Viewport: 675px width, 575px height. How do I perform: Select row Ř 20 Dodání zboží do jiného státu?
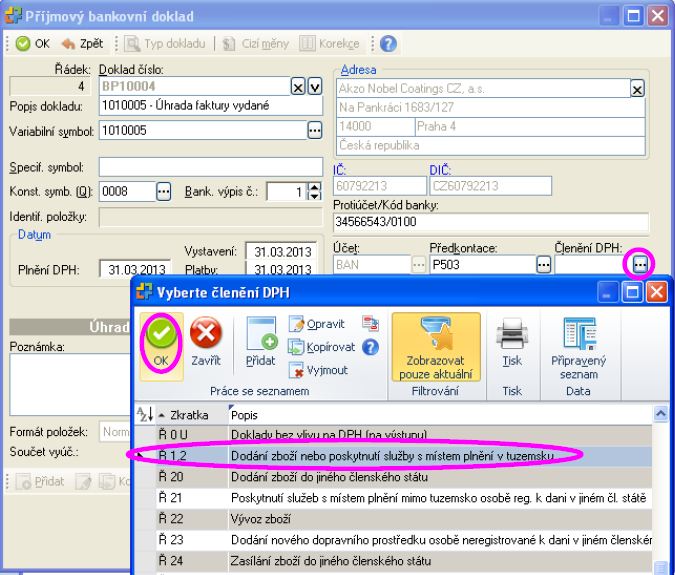(x=393, y=477)
